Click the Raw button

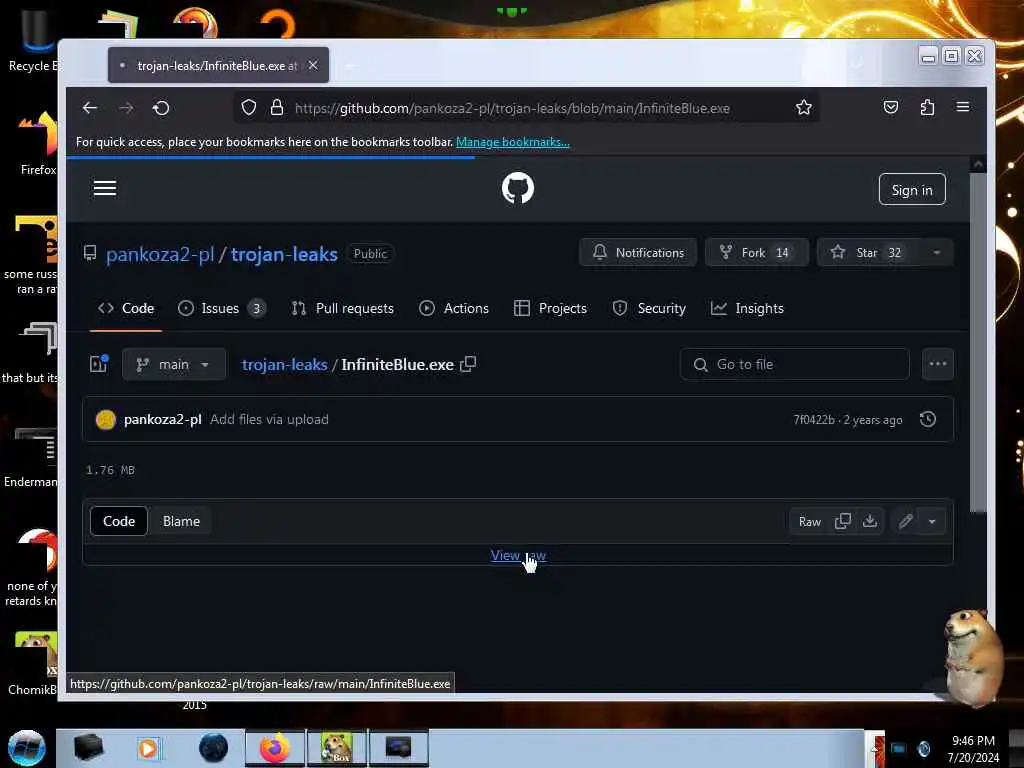[810, 521]
